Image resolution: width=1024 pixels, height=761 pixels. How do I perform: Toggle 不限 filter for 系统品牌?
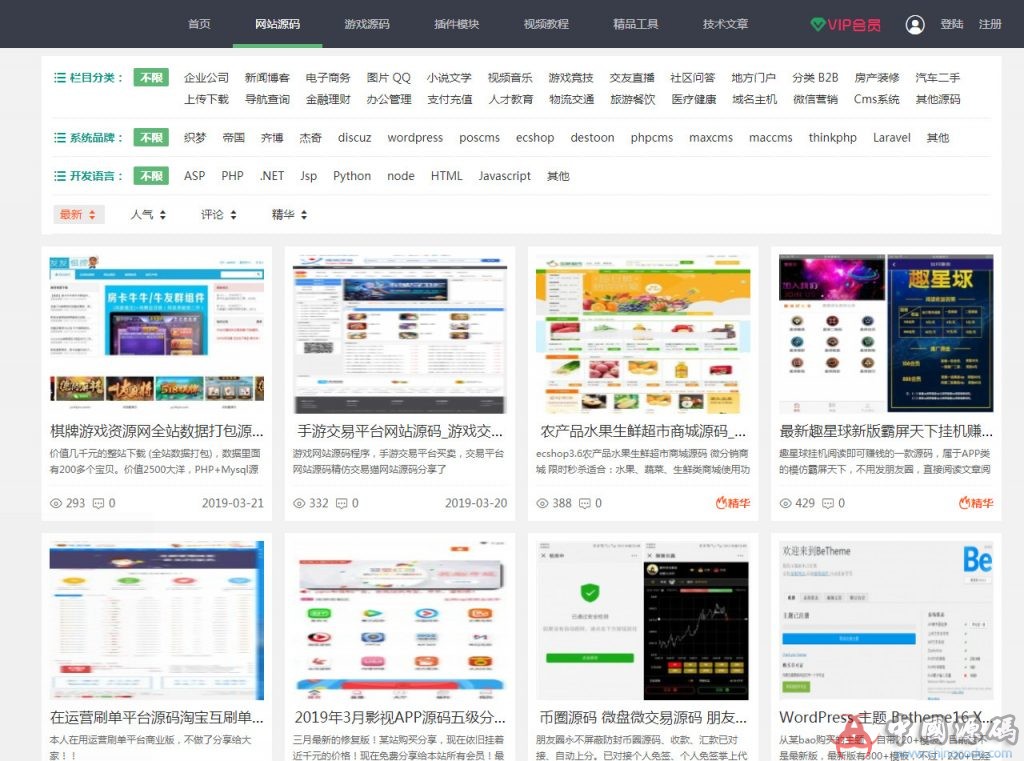coord(149,137)
